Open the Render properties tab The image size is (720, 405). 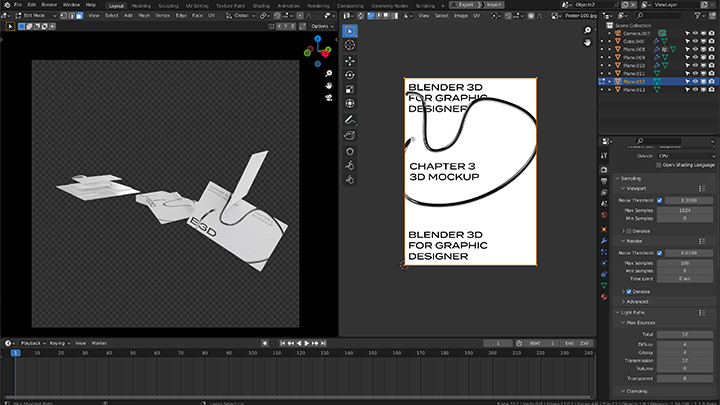pos(604,170)
